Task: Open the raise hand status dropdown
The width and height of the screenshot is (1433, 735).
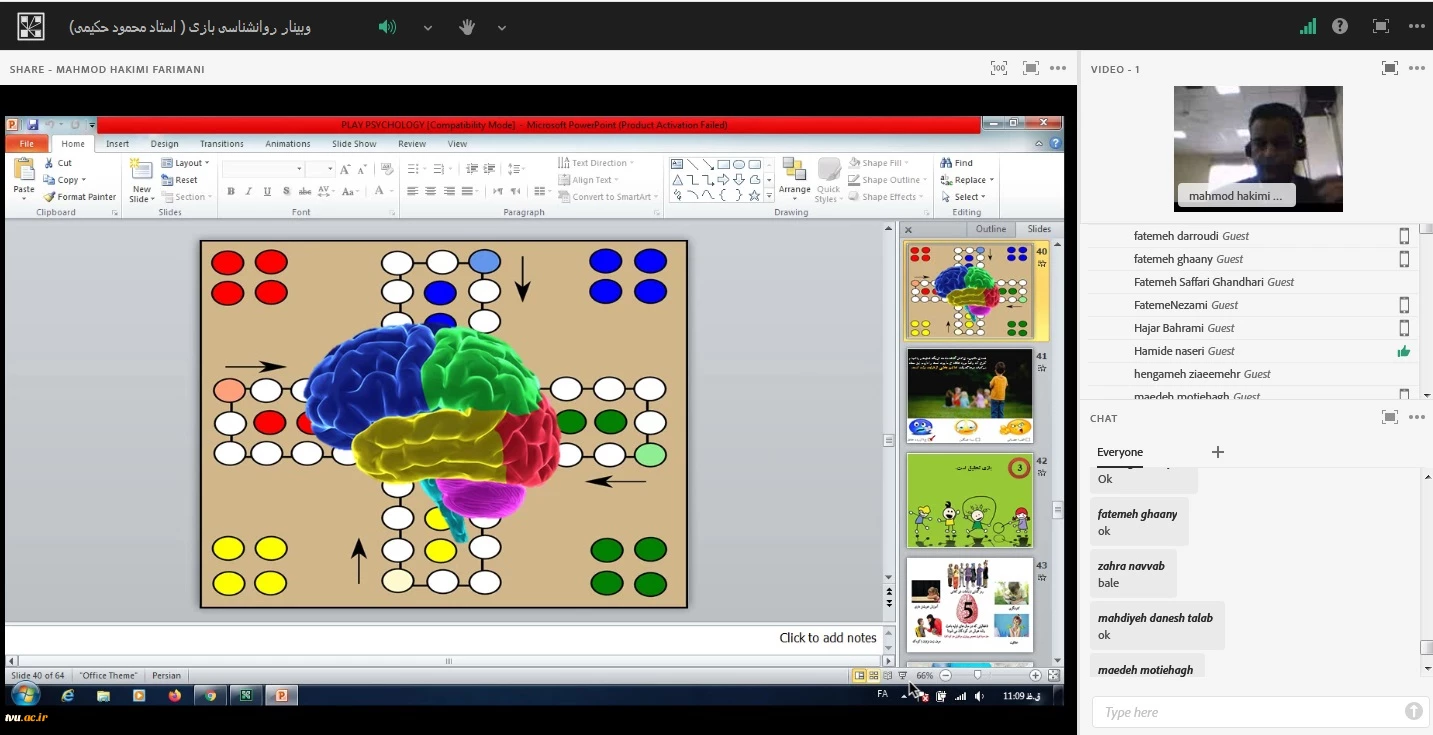Action: pyautogui.click(x=502, y=28)
